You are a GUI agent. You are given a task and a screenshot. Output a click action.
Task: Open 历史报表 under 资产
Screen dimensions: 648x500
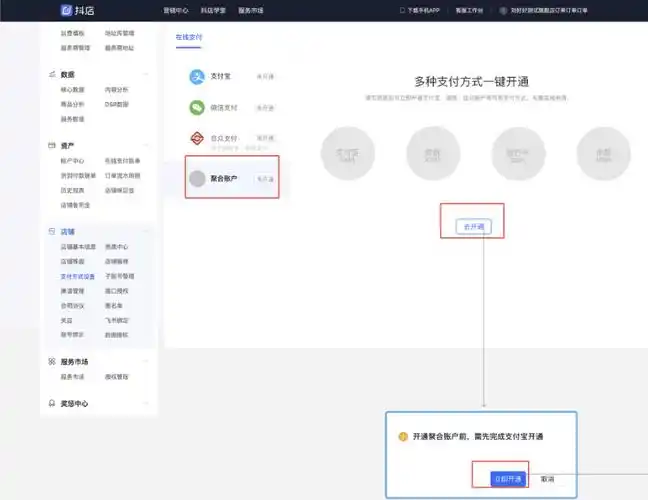pos(73,190)
